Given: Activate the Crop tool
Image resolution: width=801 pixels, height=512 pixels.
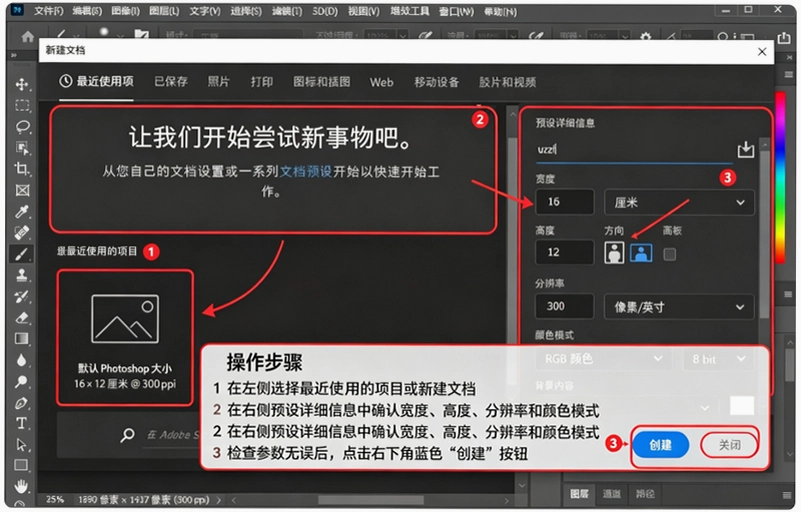Looking at the screenshot, I should [x=21, y=169].
